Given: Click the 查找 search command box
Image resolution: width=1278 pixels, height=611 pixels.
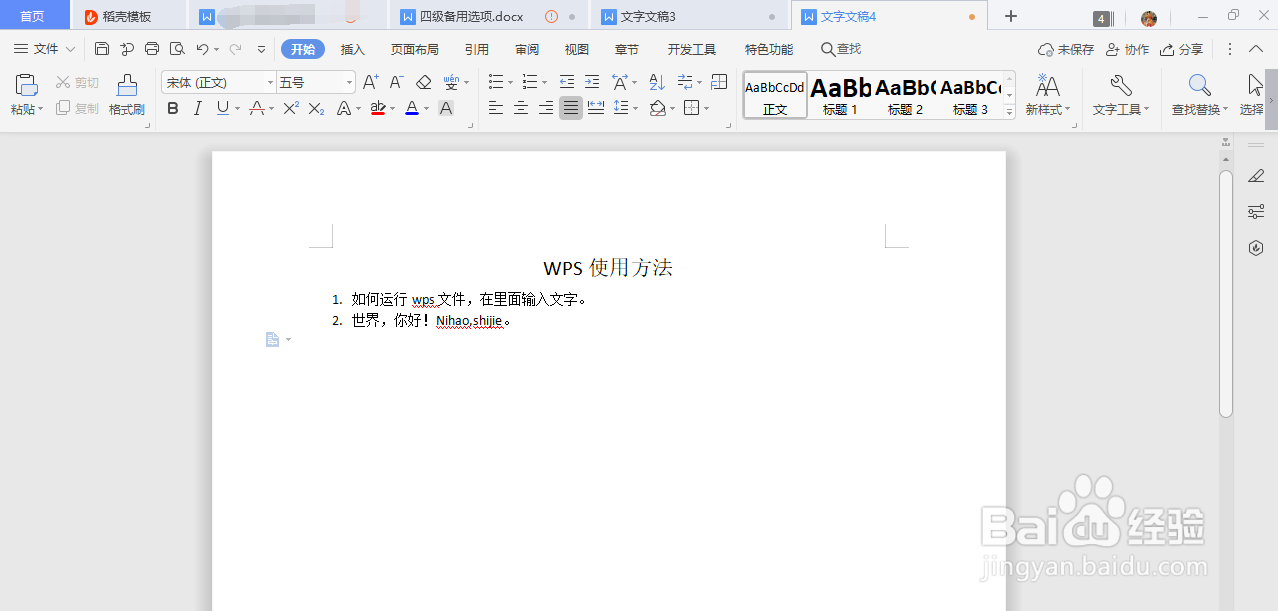Looking at the screenshot, I should [x=841, y=49].
